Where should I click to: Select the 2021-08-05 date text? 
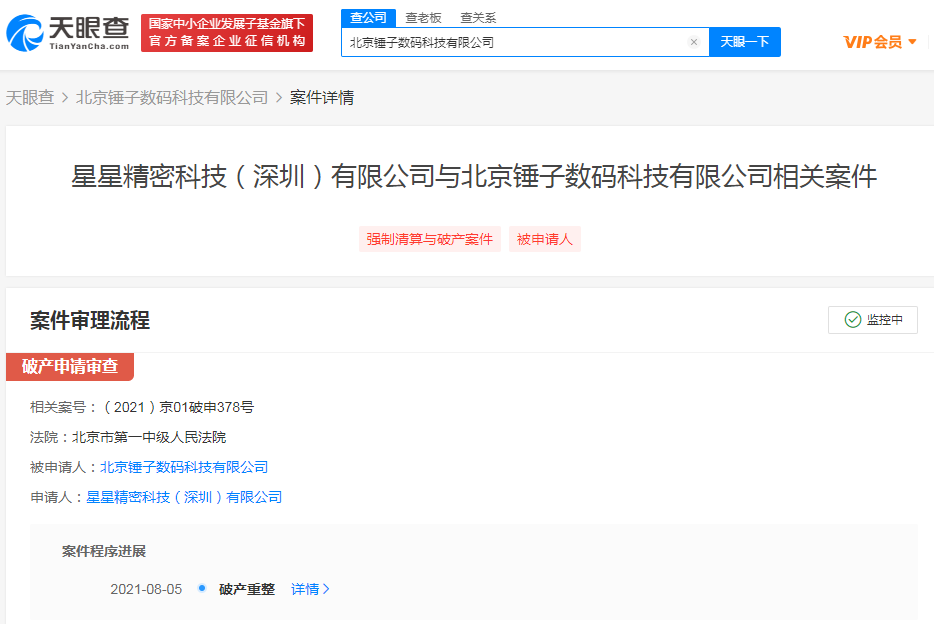(146, 589)
